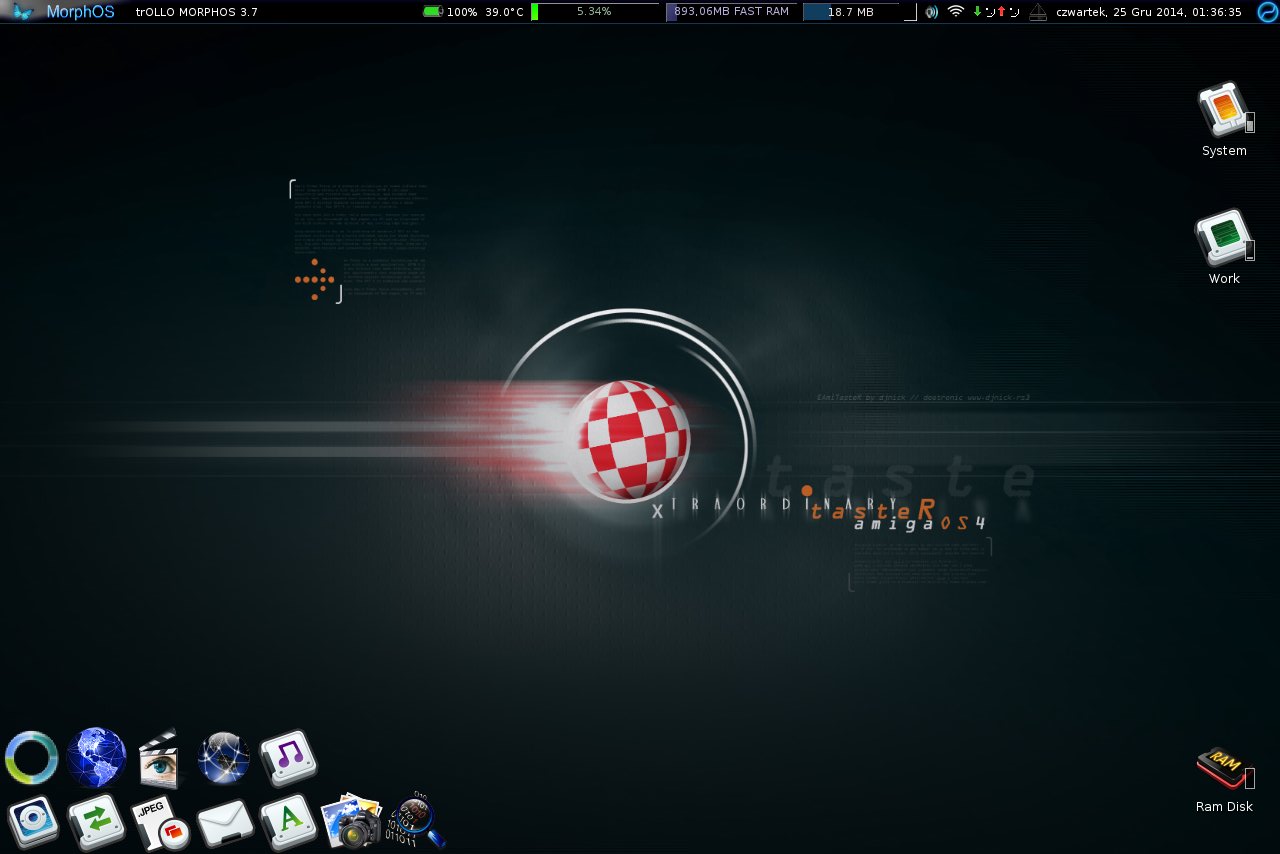Click the date and time clock display
The image size is (1280, 854).
pyautogui.click(x=1149, y=12)
